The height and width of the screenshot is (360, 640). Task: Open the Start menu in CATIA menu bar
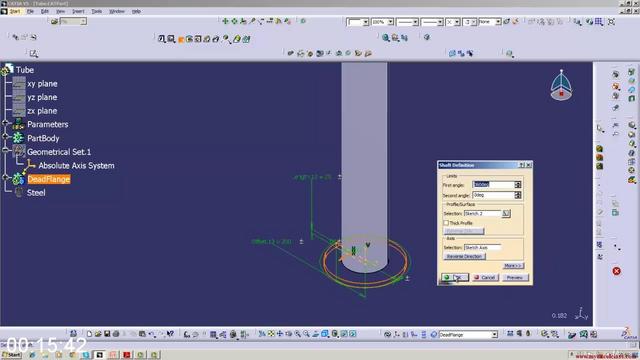pyautogui.click(x=14, y=11)
